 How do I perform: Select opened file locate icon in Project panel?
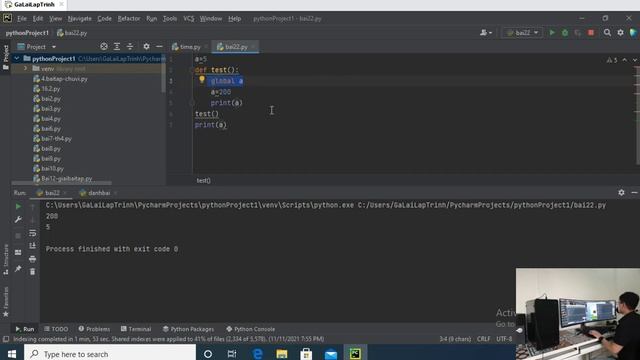[104, 47]
